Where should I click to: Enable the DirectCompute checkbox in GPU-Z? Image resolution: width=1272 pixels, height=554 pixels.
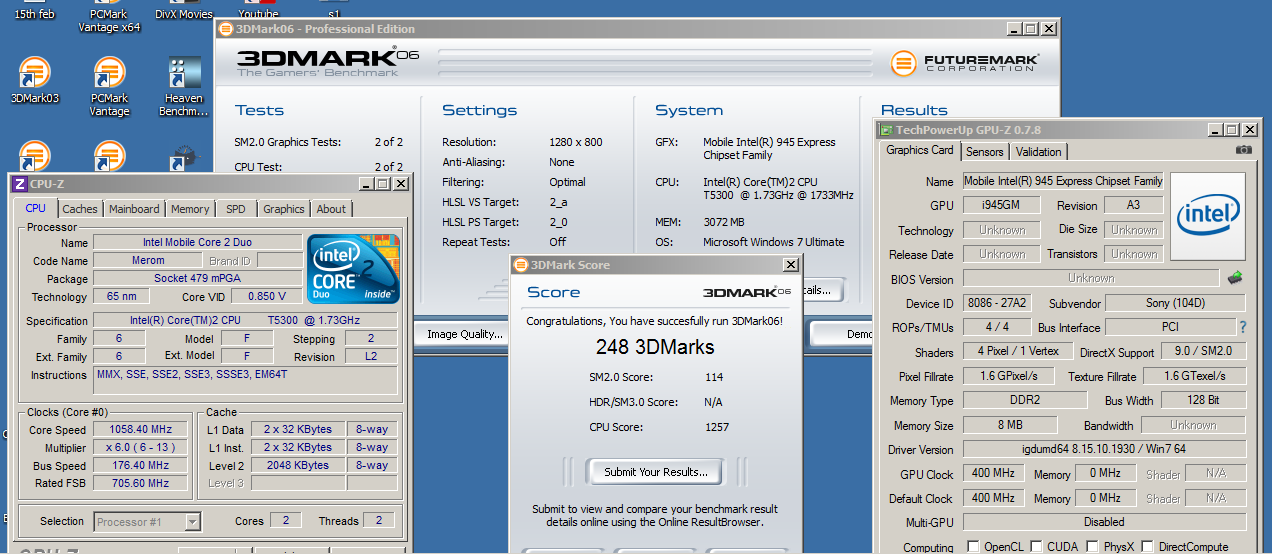(1148, 546)
